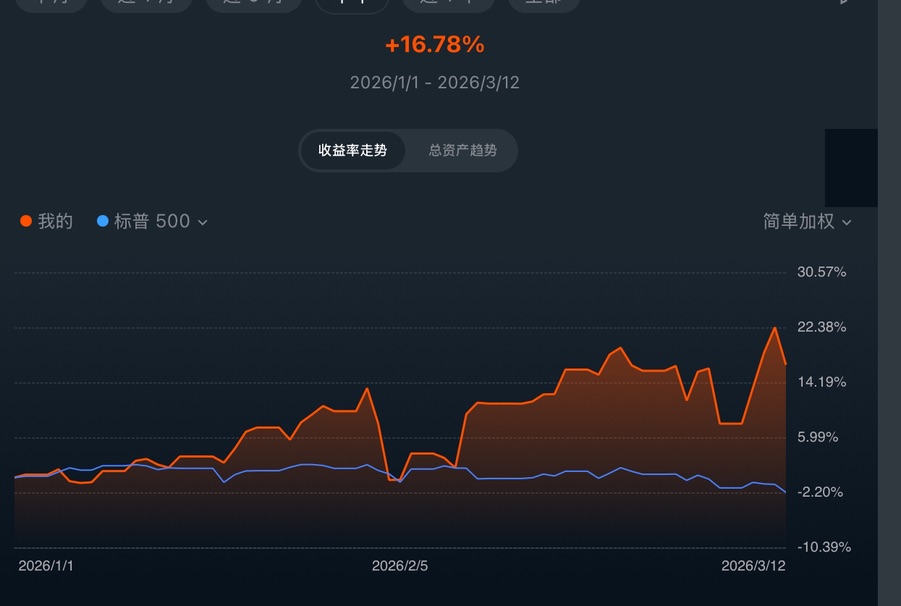The height and width of the screenshot is (606, 901).
Task: Select the highlighted time period pill at top
Action: coord(352,4)
